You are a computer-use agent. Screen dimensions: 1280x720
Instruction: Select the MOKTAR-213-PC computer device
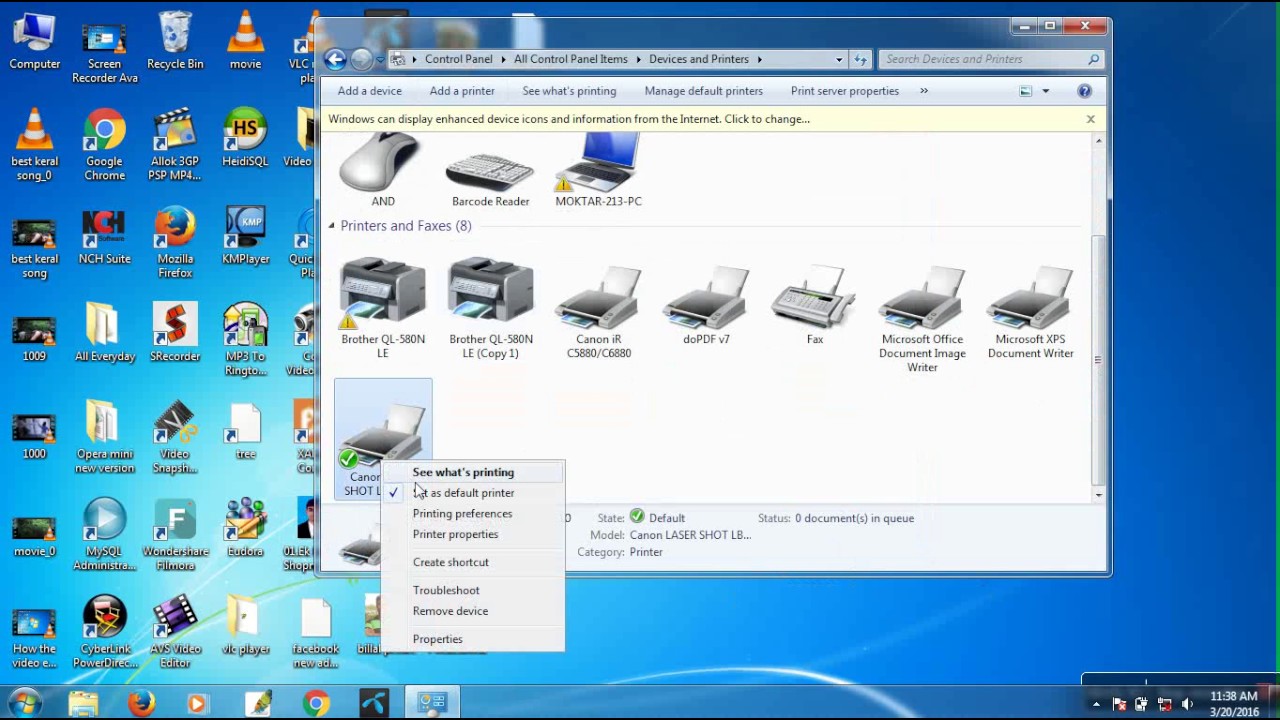click(598, 172)
